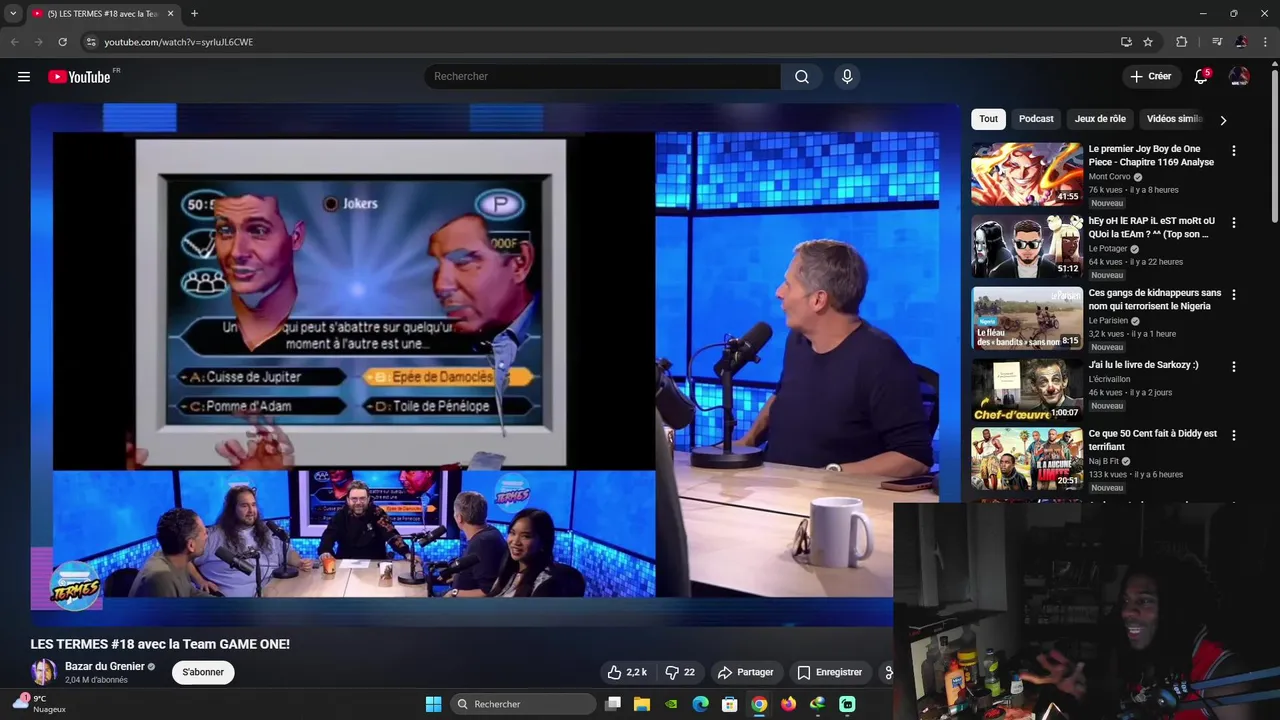Viewport: 1280px width, 720px height.
Task: Open the Chrome extensions puzzle icon
Action: pos(1182,42)
